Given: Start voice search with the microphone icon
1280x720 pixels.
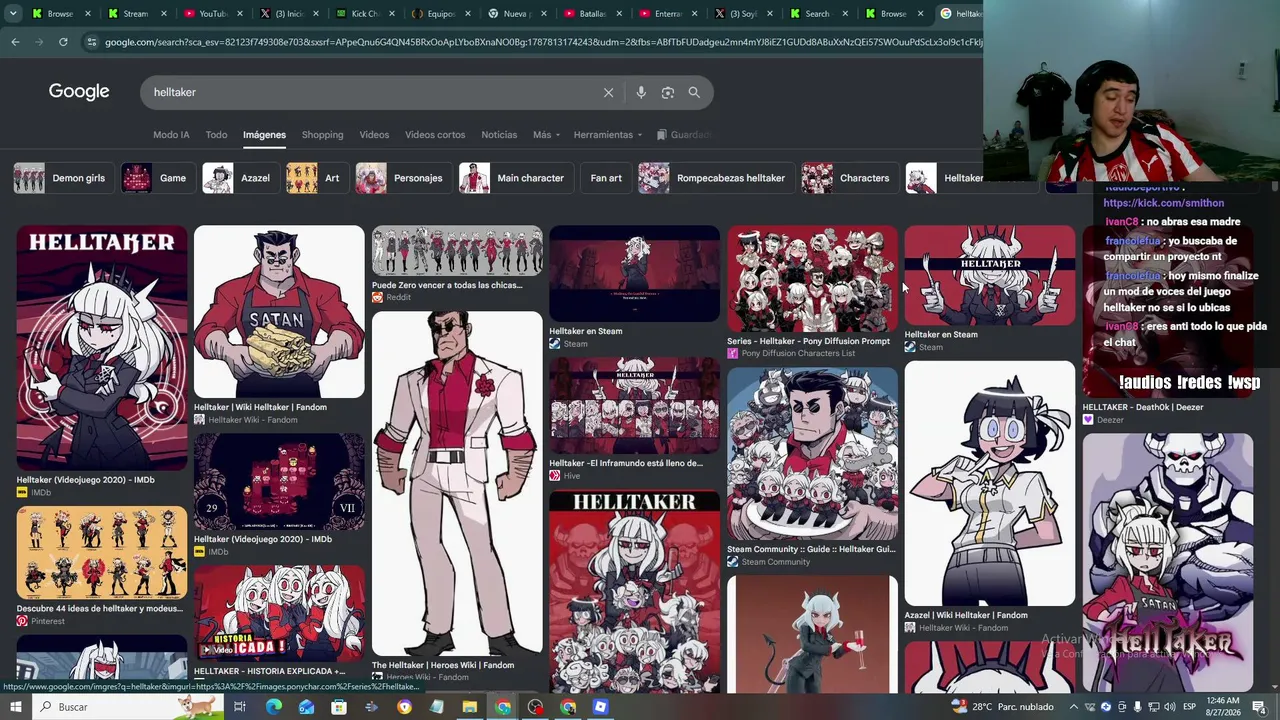Looking at the screenshot, I should click(x=641, y=92).
